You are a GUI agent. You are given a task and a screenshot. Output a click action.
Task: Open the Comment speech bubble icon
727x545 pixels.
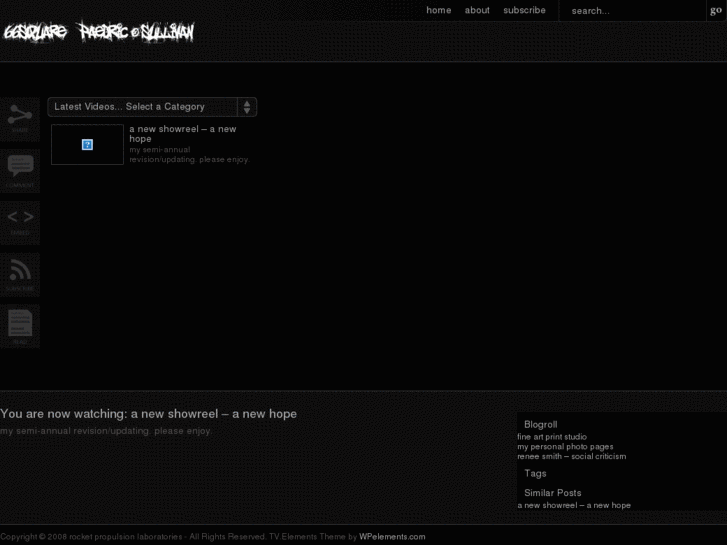pyautogui.click(x=20, y=171)
